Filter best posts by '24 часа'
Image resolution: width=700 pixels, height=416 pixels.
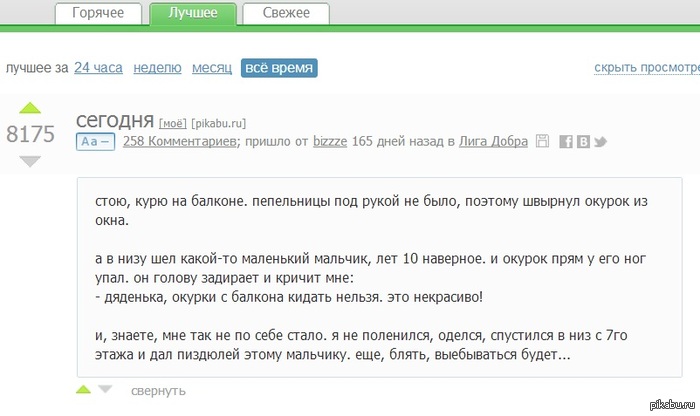(x=98, y=68)
